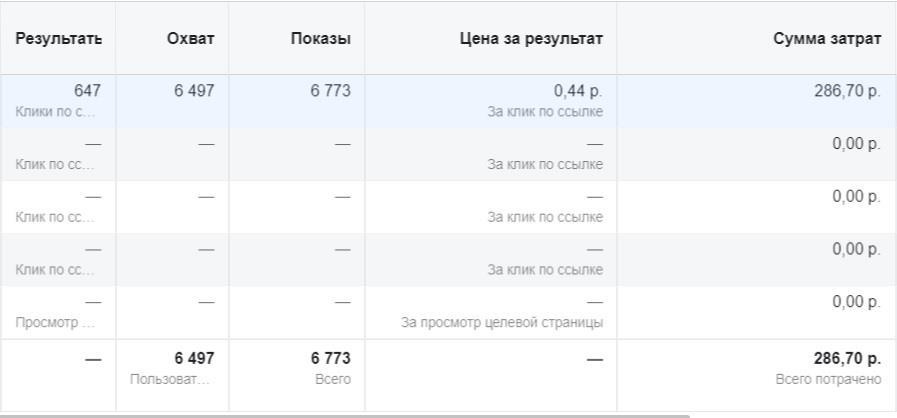Click bold total impressions 6 773 in the summary row

pyautogui.click(x=330, y=358)
